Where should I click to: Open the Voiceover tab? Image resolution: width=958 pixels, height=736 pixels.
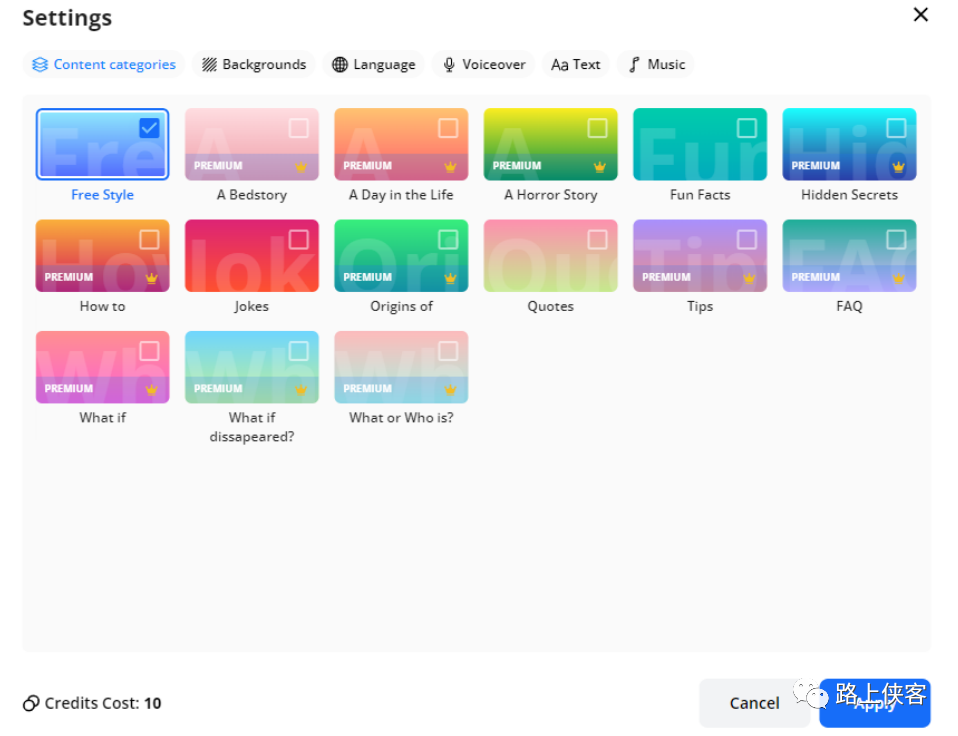click(484, 65)
